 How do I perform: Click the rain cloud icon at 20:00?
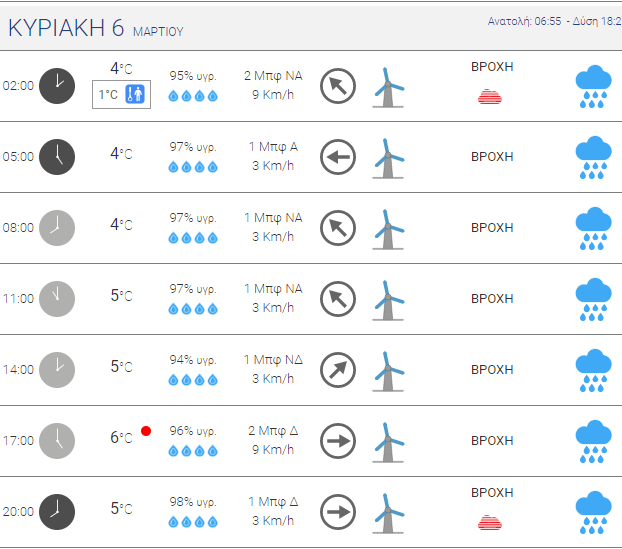pyautogui.click(x=593, y=513)
